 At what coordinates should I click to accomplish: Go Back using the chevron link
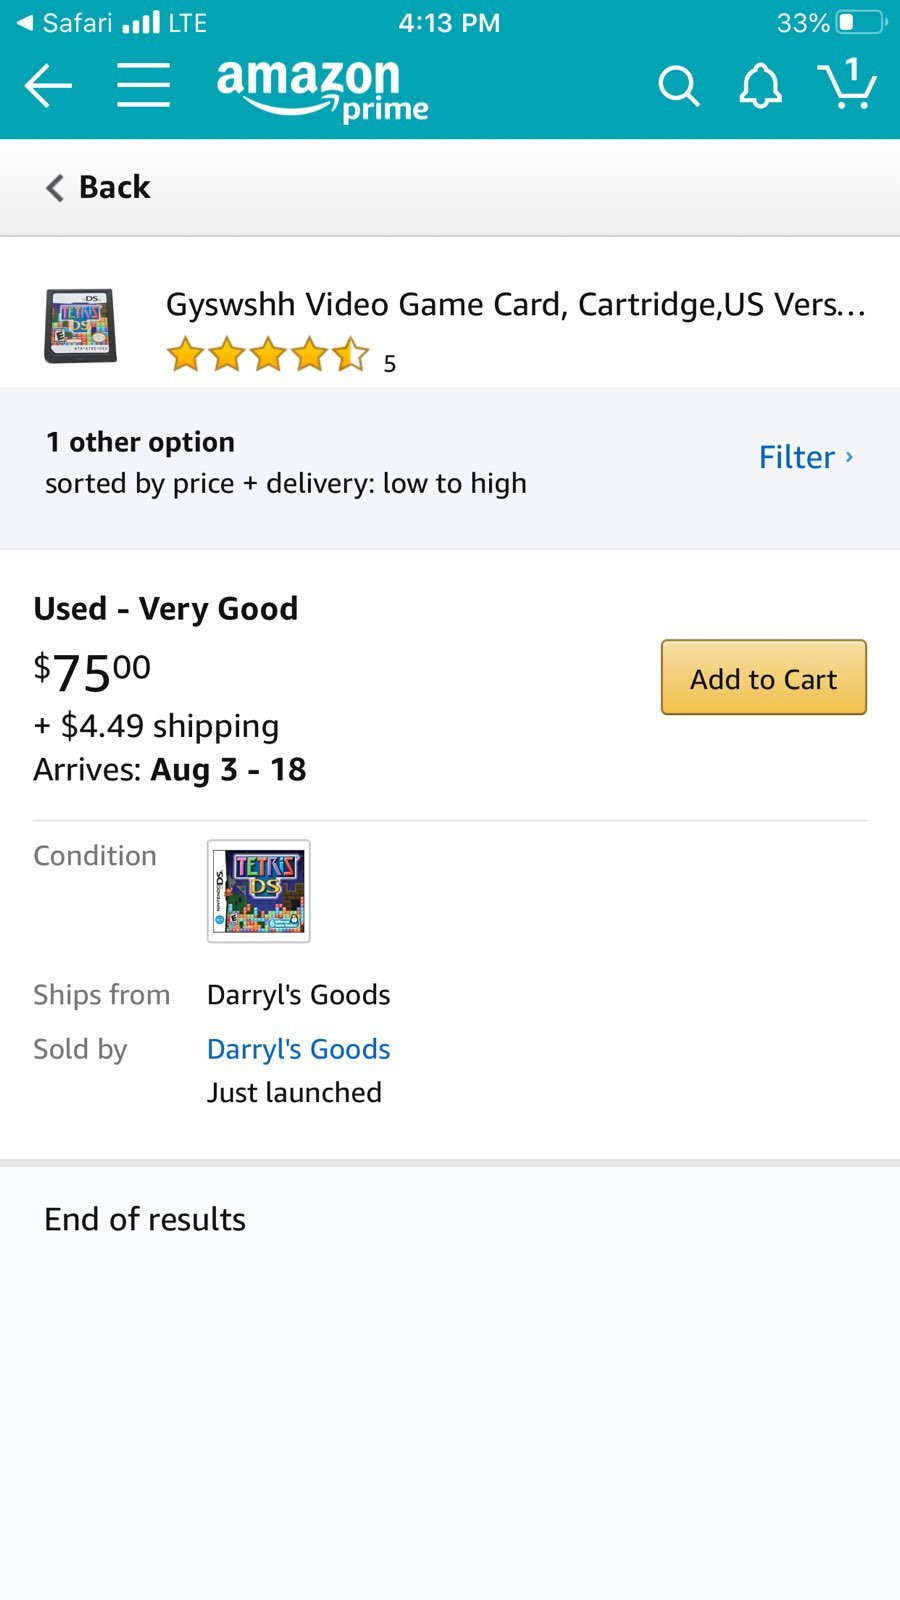(98, 187)
